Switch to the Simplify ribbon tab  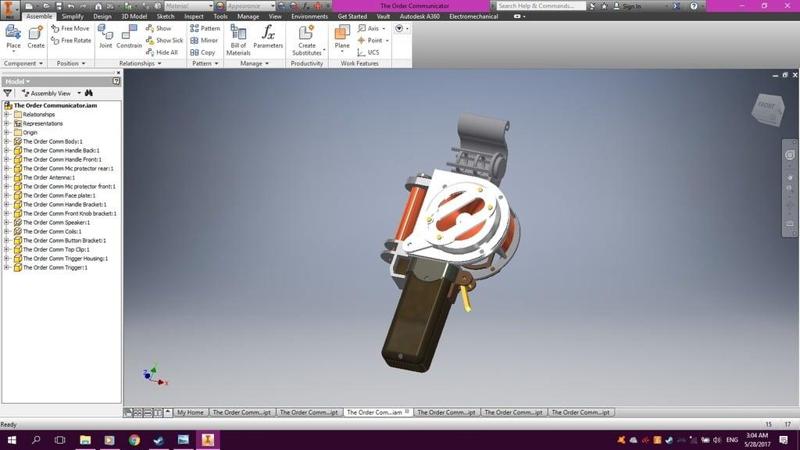[x=72, y=16]
